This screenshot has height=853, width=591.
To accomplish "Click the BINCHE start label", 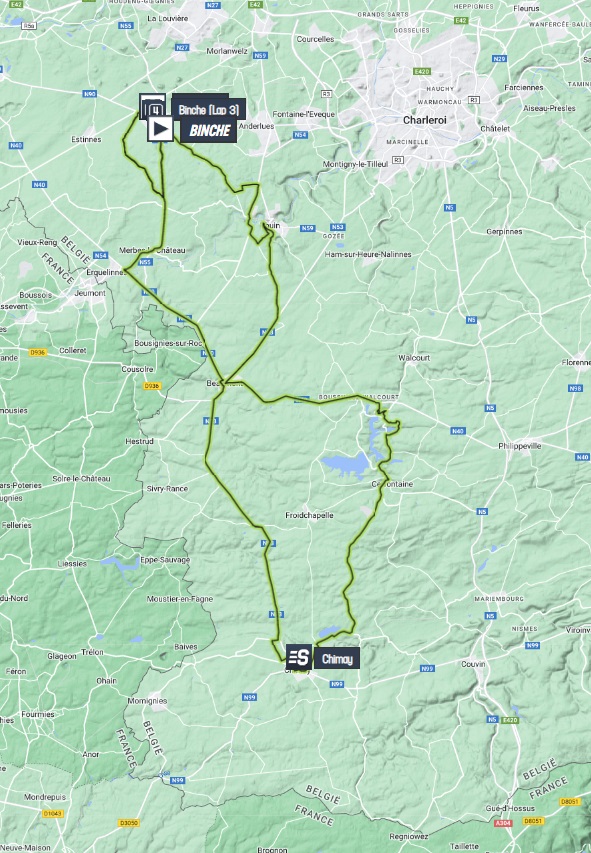I will [210, 131].
